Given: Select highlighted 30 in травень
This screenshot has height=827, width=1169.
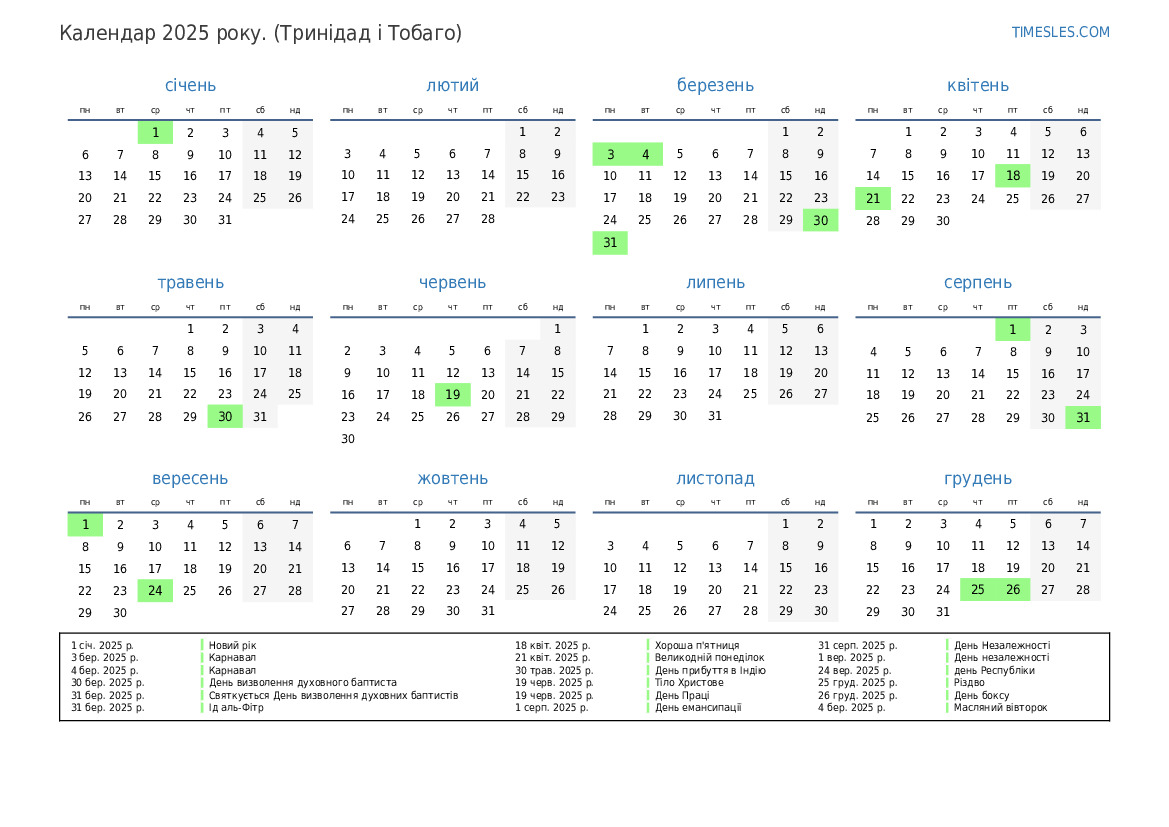Looking at the screenshot, I should [225, 417].
